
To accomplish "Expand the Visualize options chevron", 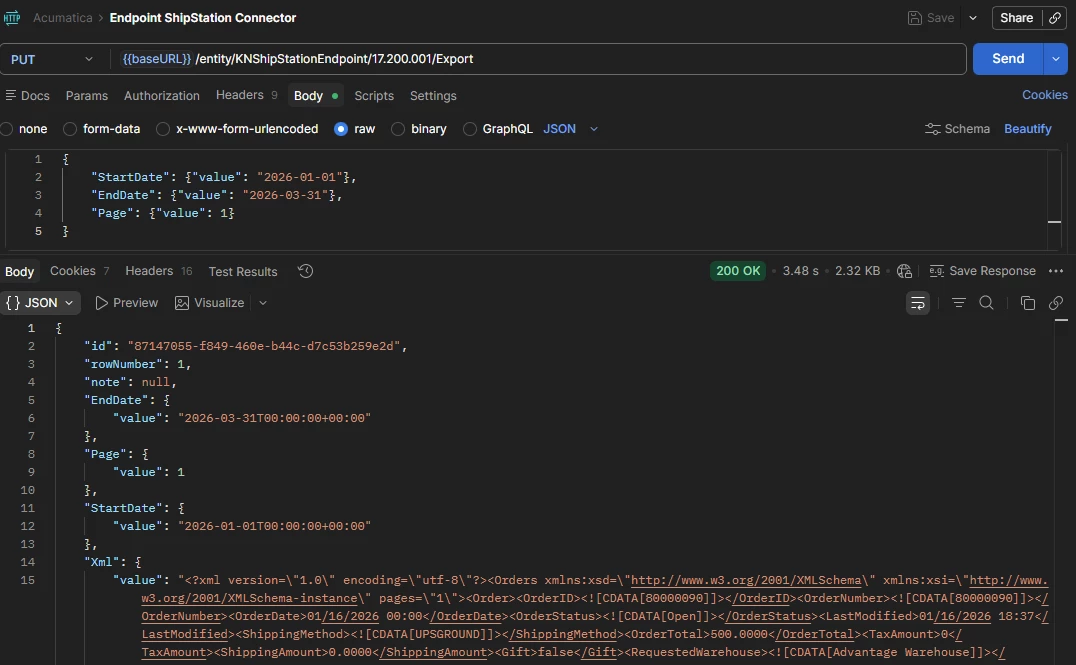I will [263, 303].
